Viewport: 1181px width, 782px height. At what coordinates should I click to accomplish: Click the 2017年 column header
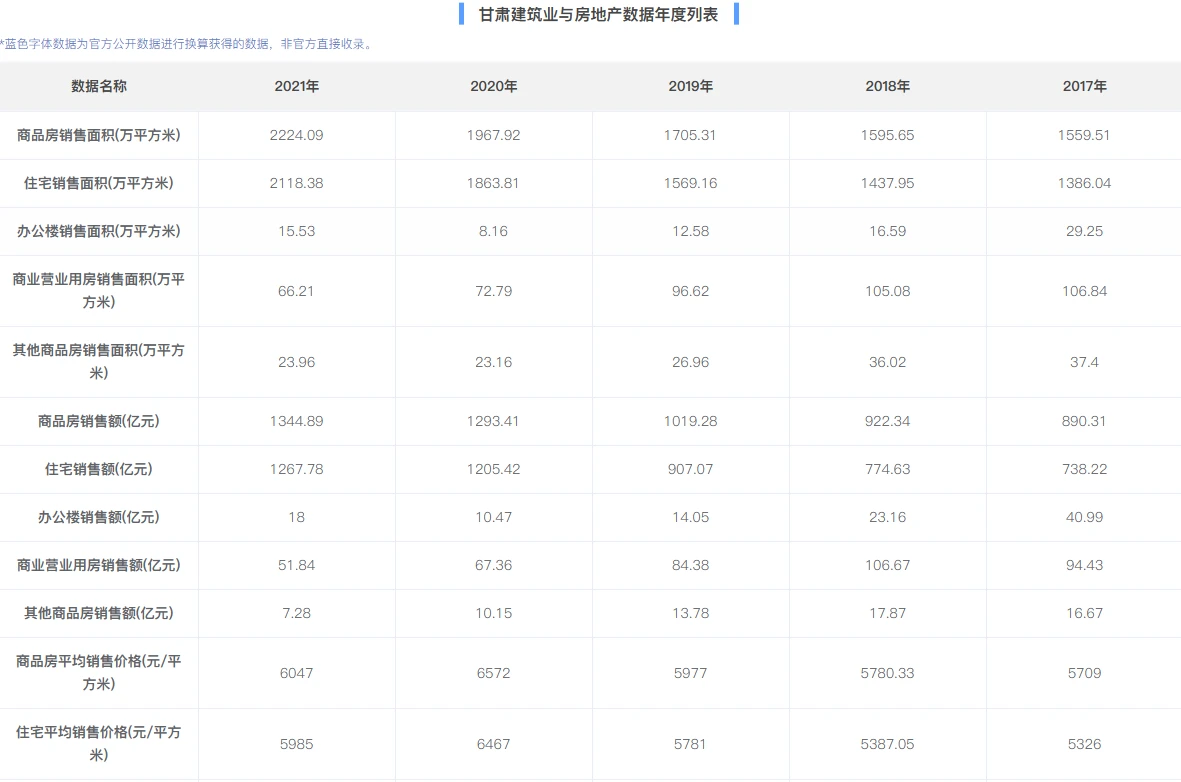point(1085,87)
